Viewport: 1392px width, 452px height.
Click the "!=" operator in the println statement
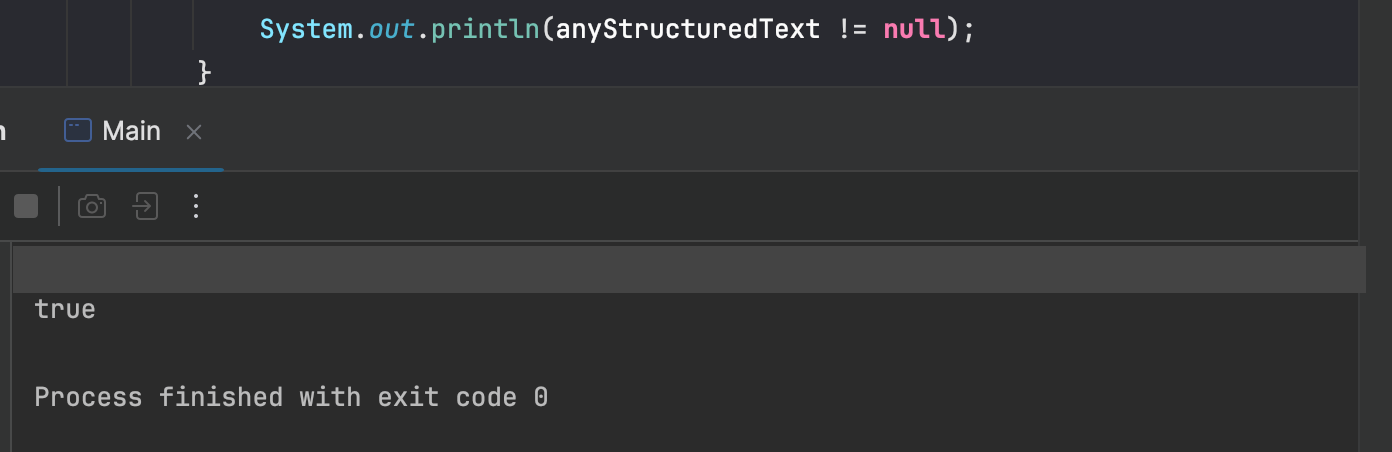click(851, 29)
